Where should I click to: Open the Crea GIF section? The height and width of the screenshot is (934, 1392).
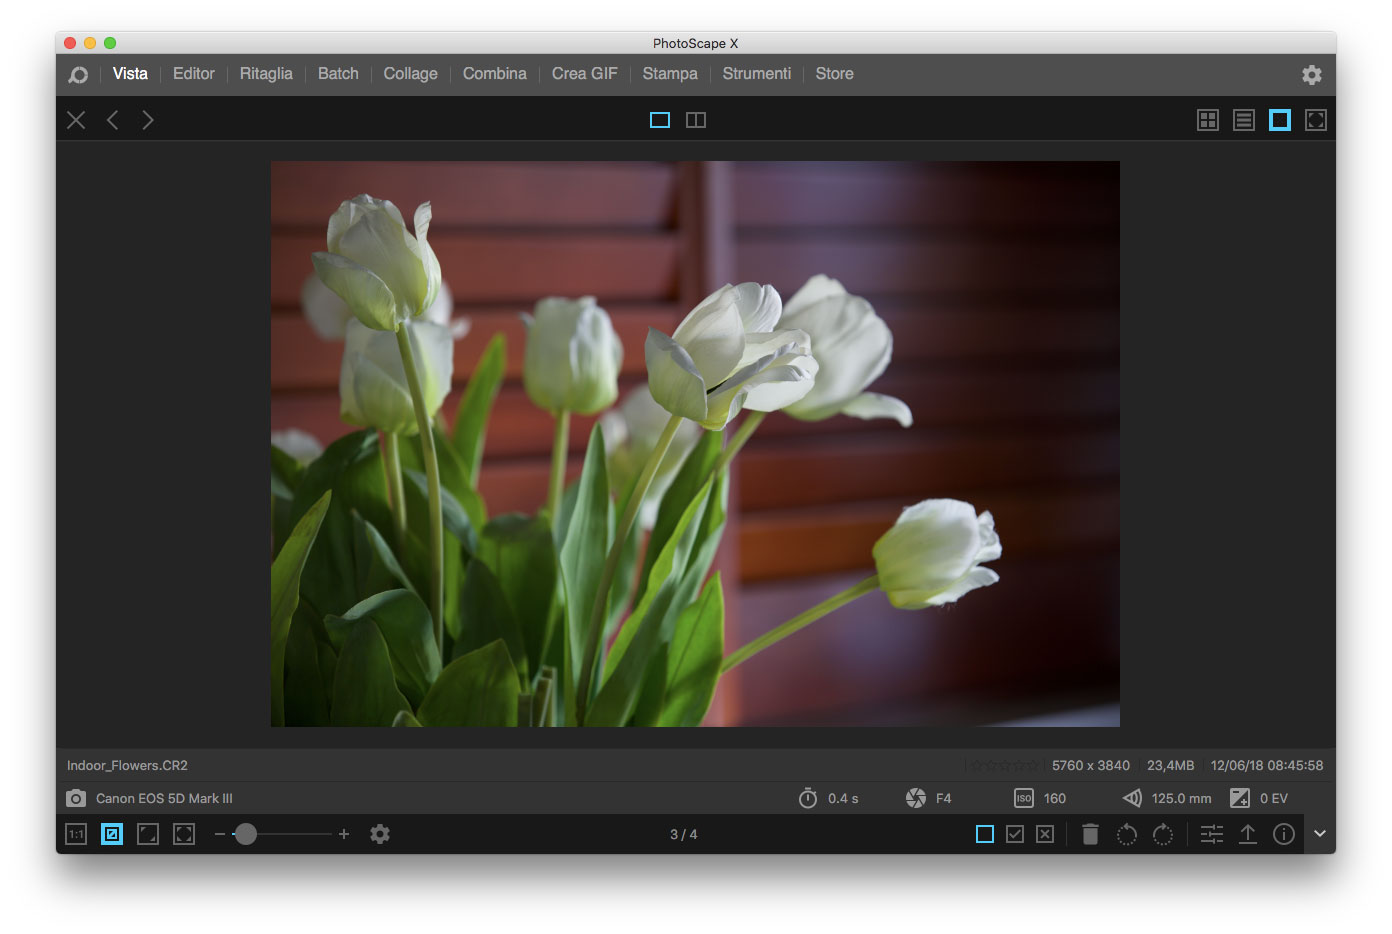[584, 74]
